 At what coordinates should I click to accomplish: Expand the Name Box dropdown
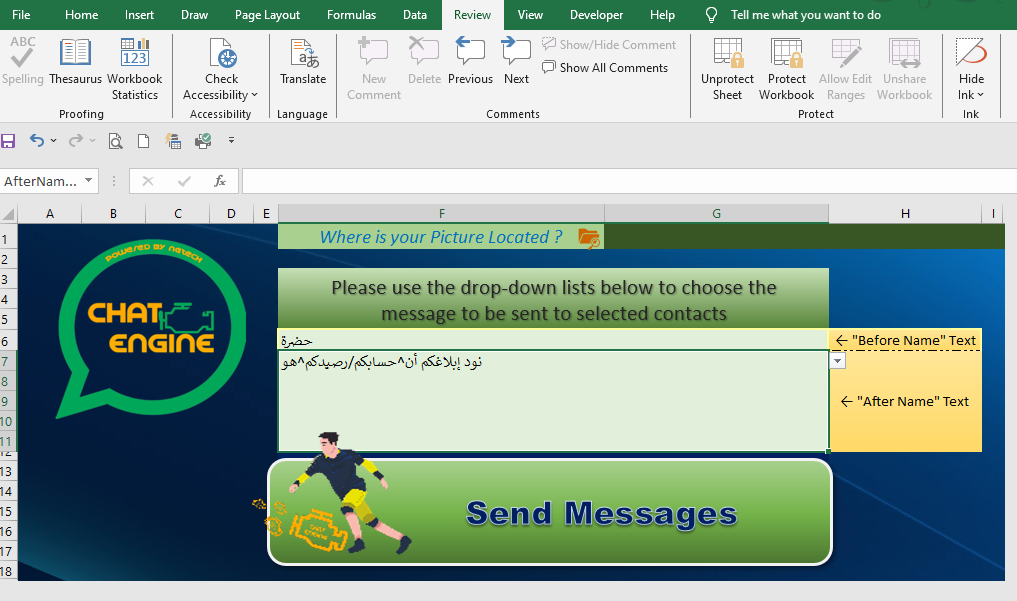click(x=88, y=181)
